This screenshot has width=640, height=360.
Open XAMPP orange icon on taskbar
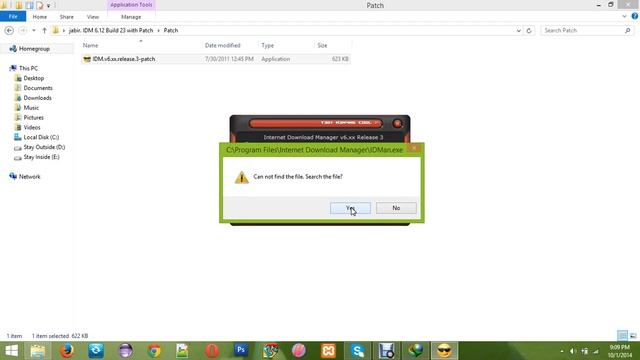pyautogui.click(x=328, y=351)
